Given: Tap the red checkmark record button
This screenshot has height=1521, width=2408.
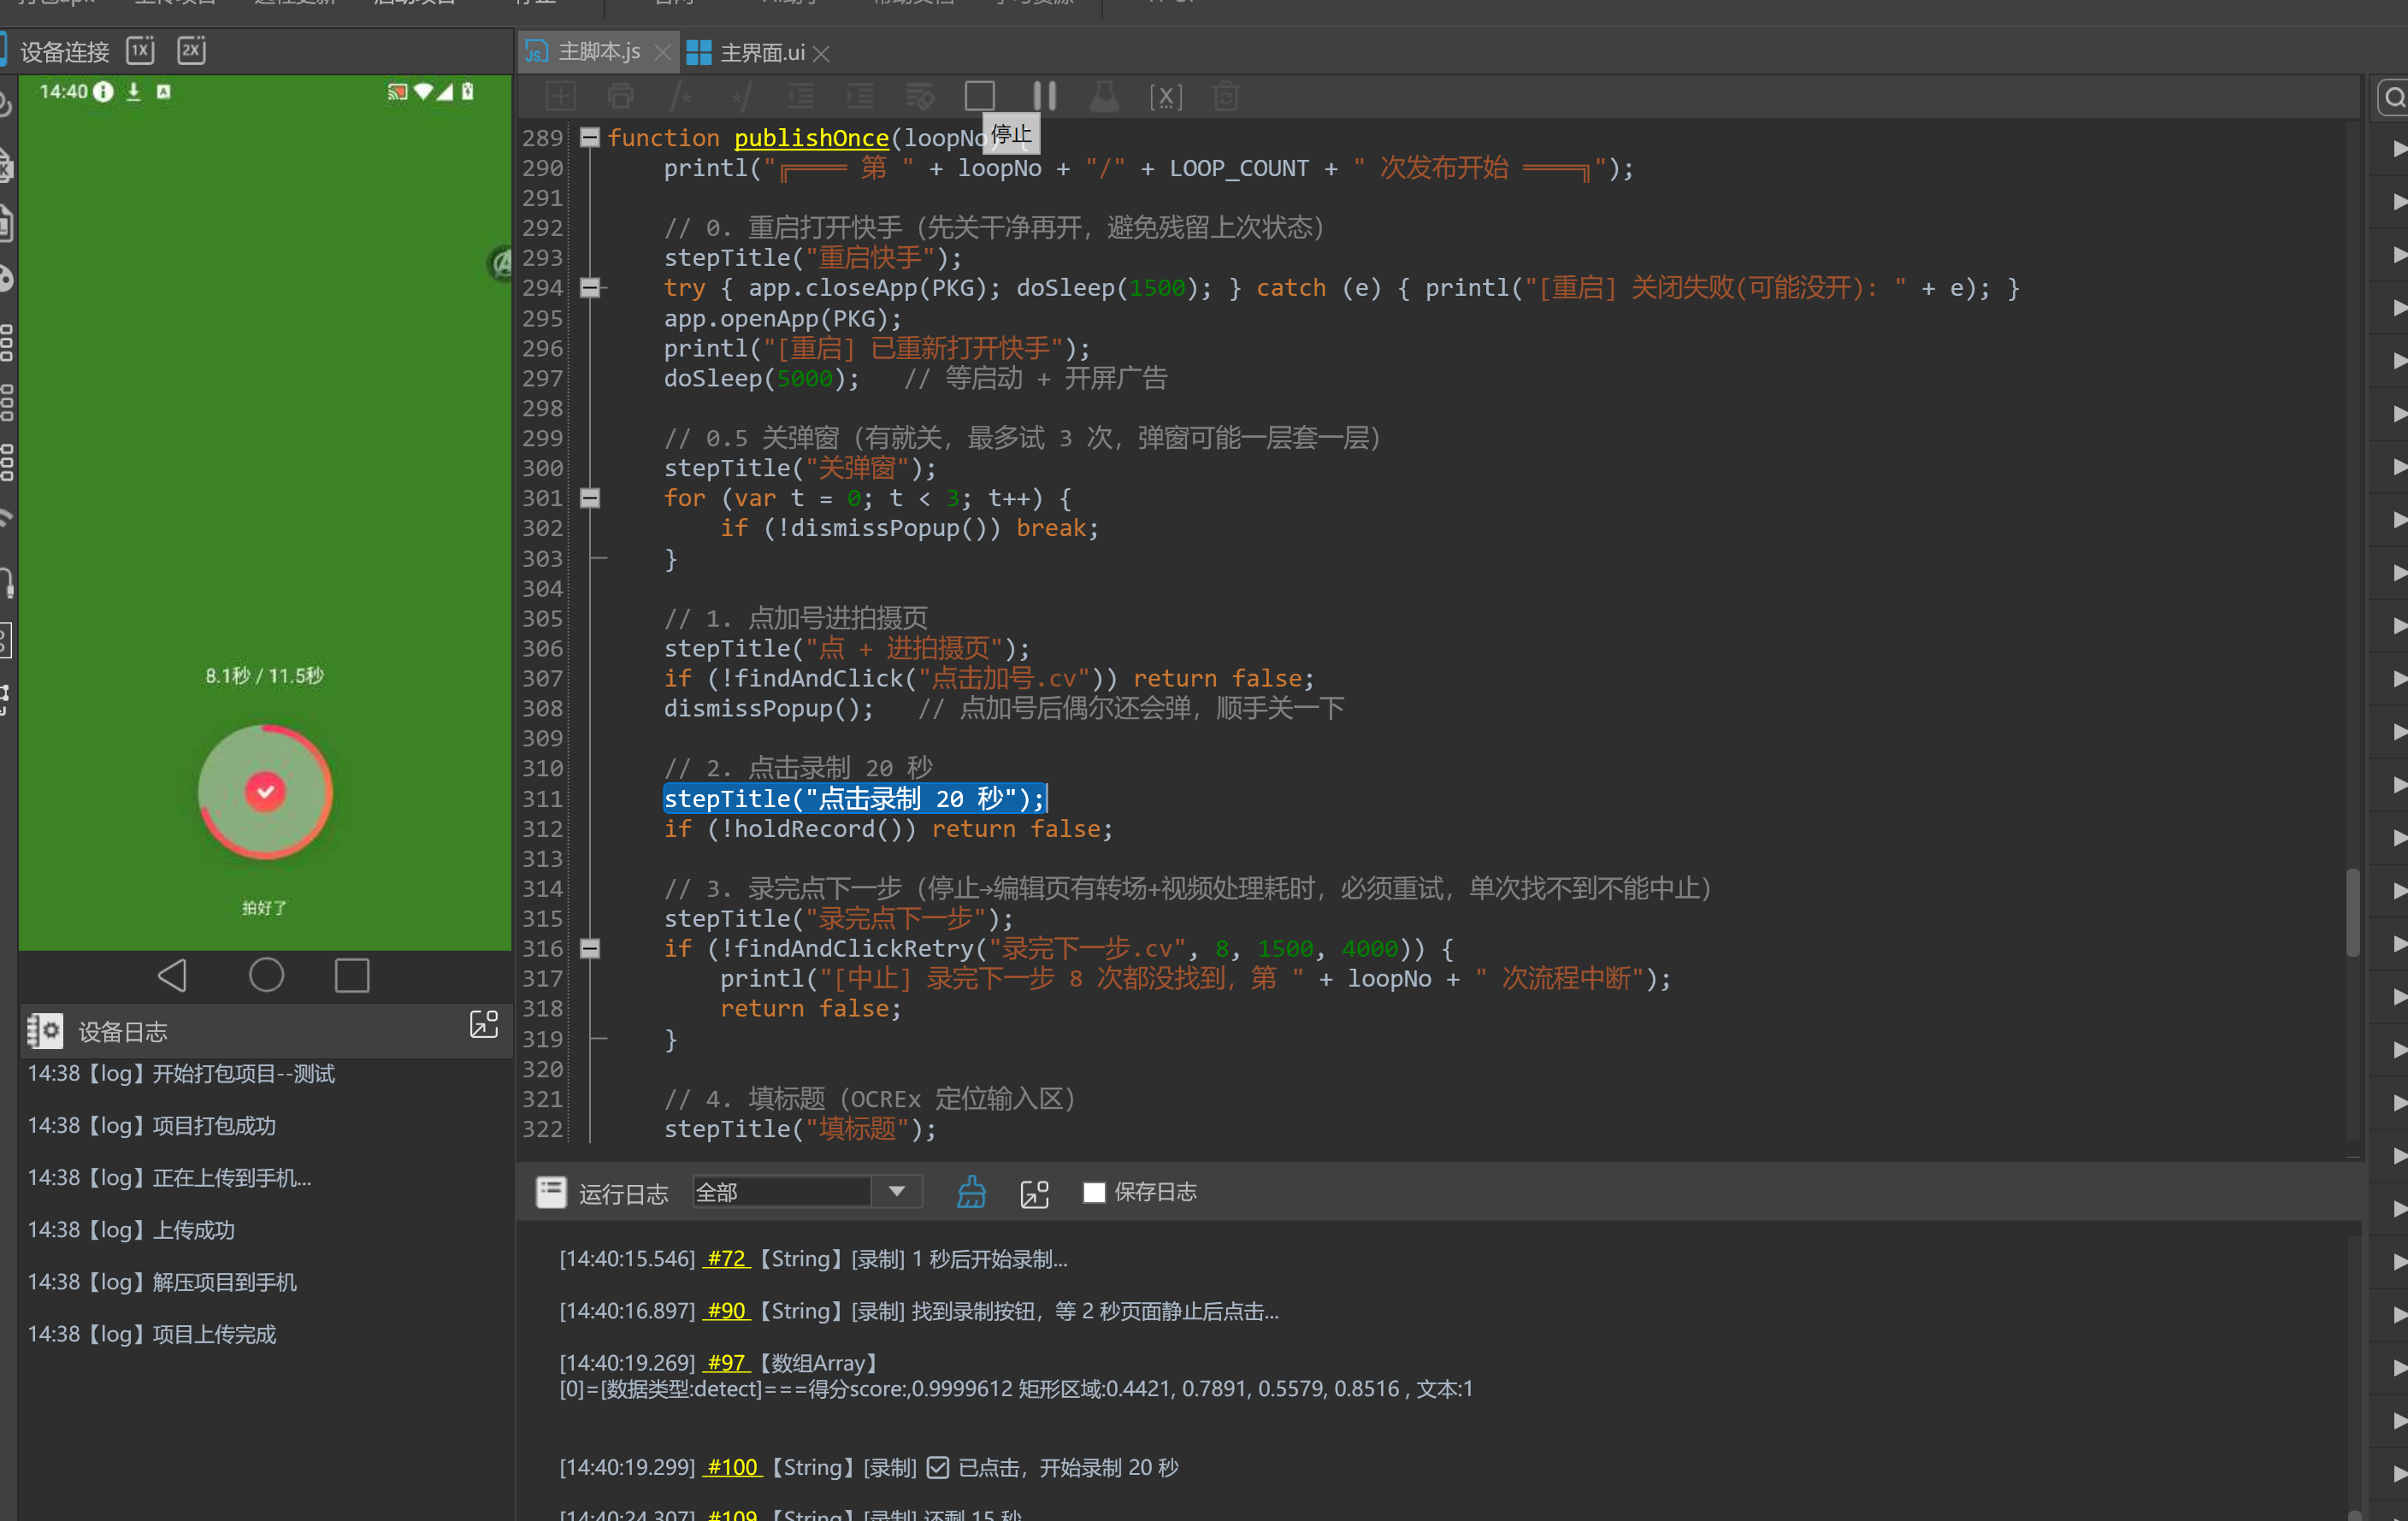Looking at the screenshot, I should tap(265, 792).
